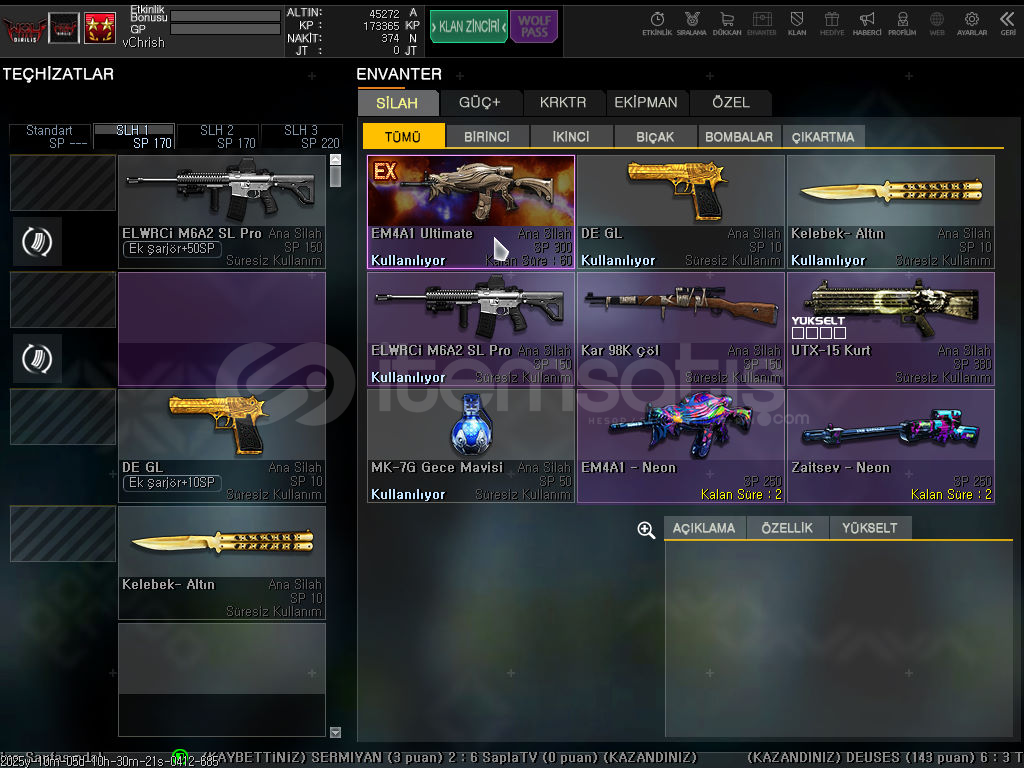
Task: Open the ÖZELLİK tab
Action: tap(787, 528)
